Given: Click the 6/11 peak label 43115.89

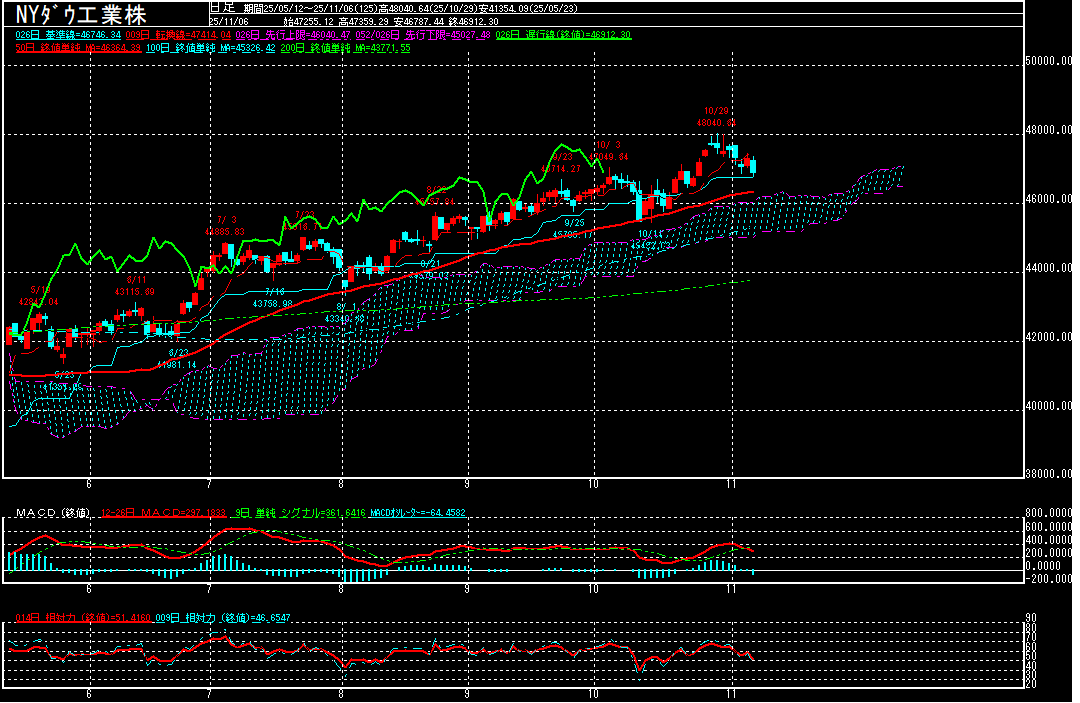Looking at the screenshot, I should tap(136, 291).
